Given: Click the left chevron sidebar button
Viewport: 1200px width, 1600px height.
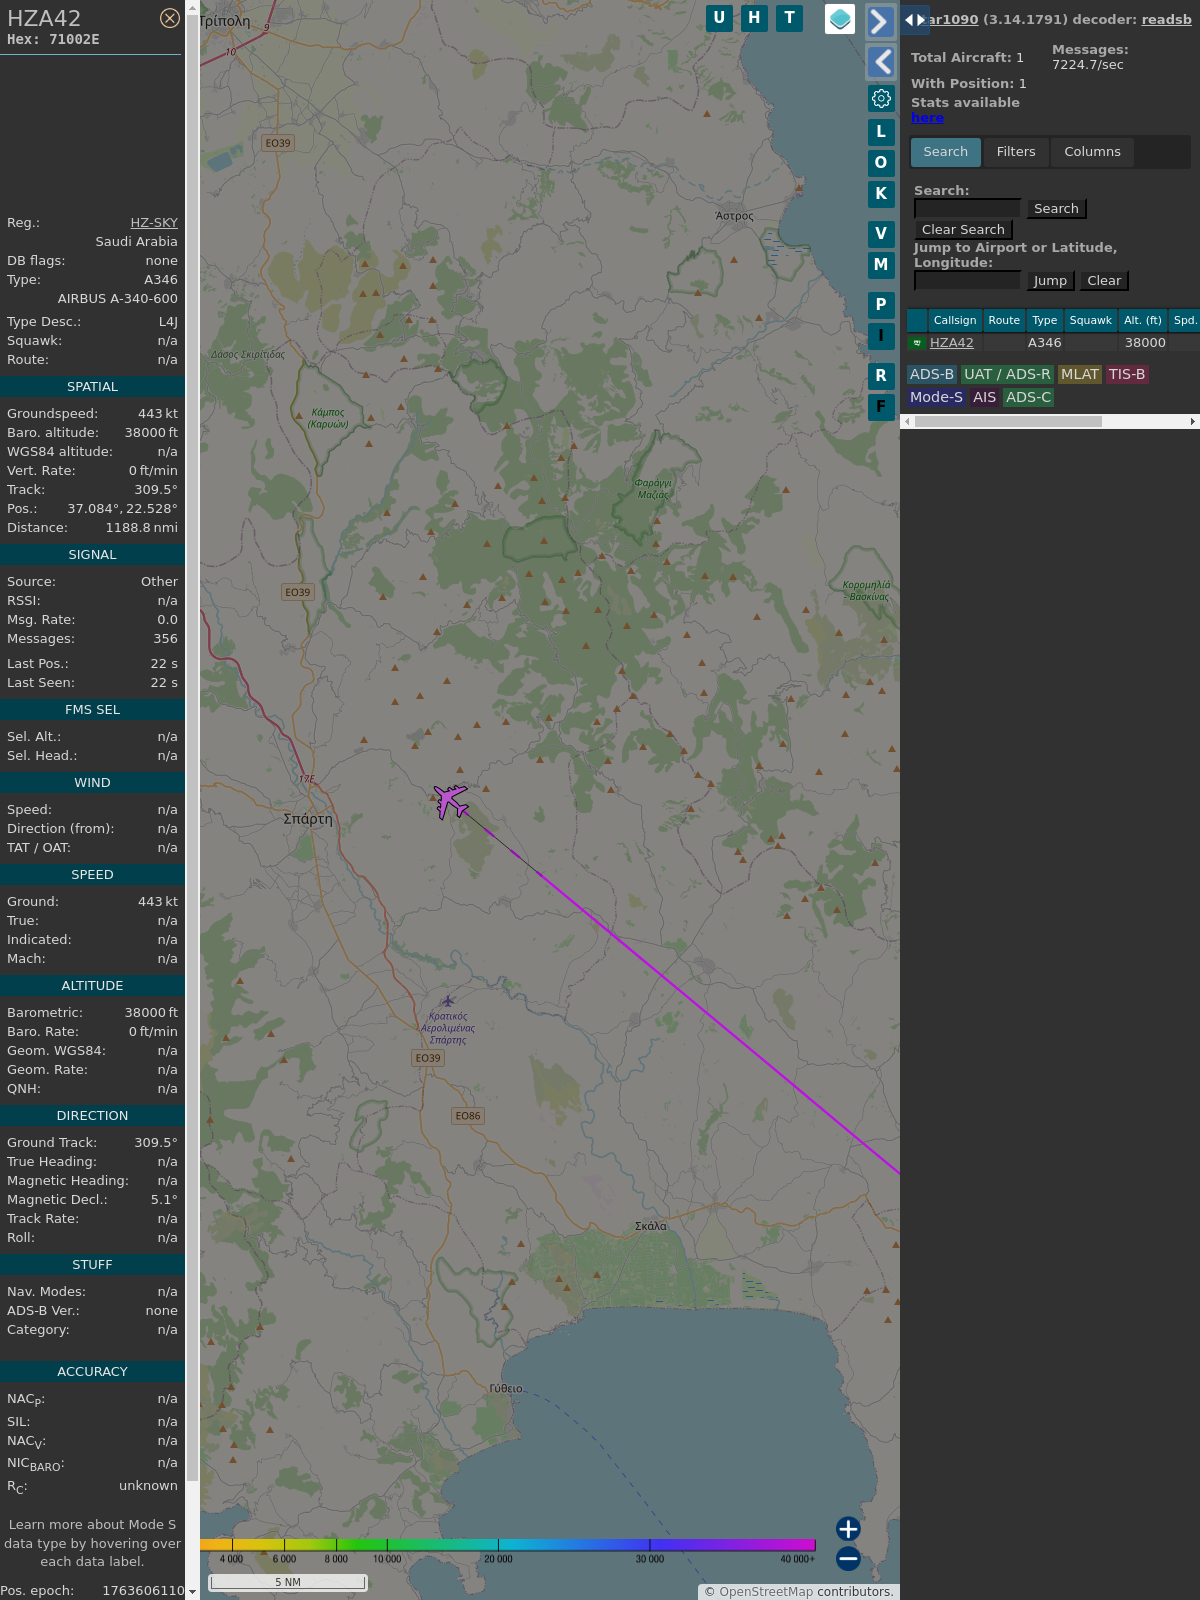Looking at the screenshot, I should pos(880,62).
